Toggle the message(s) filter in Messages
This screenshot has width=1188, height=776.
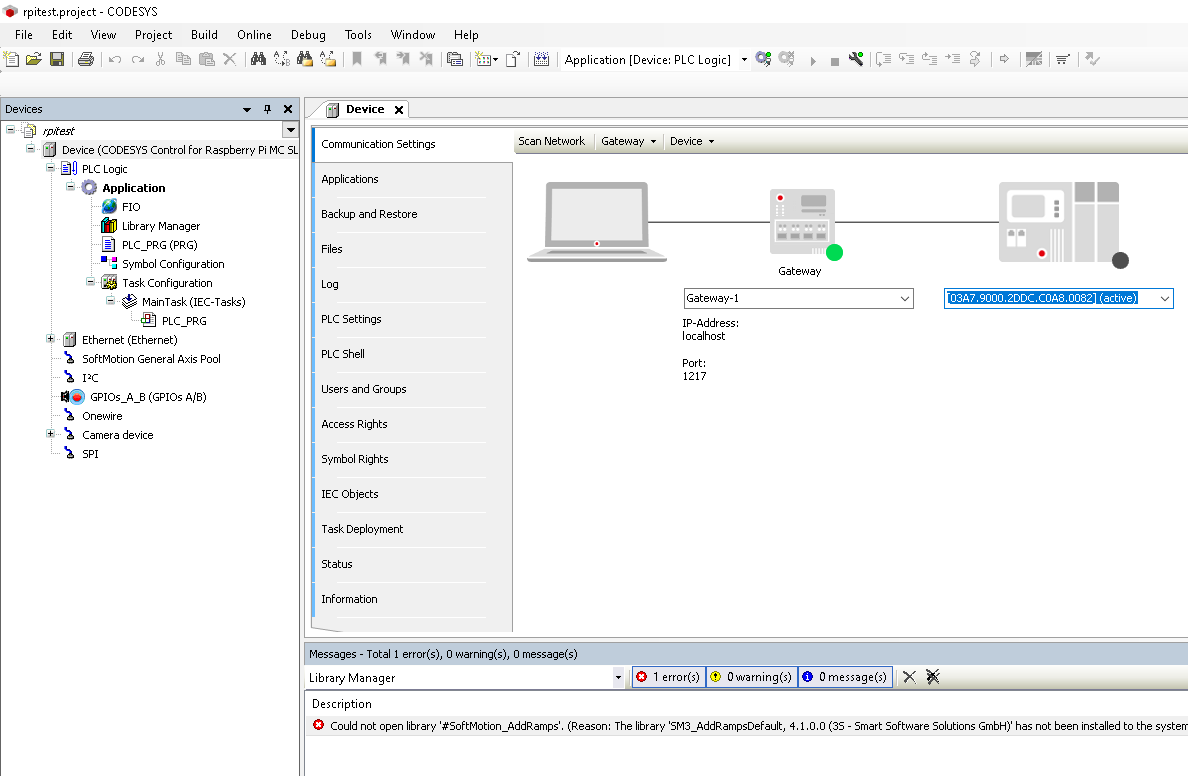846,677
